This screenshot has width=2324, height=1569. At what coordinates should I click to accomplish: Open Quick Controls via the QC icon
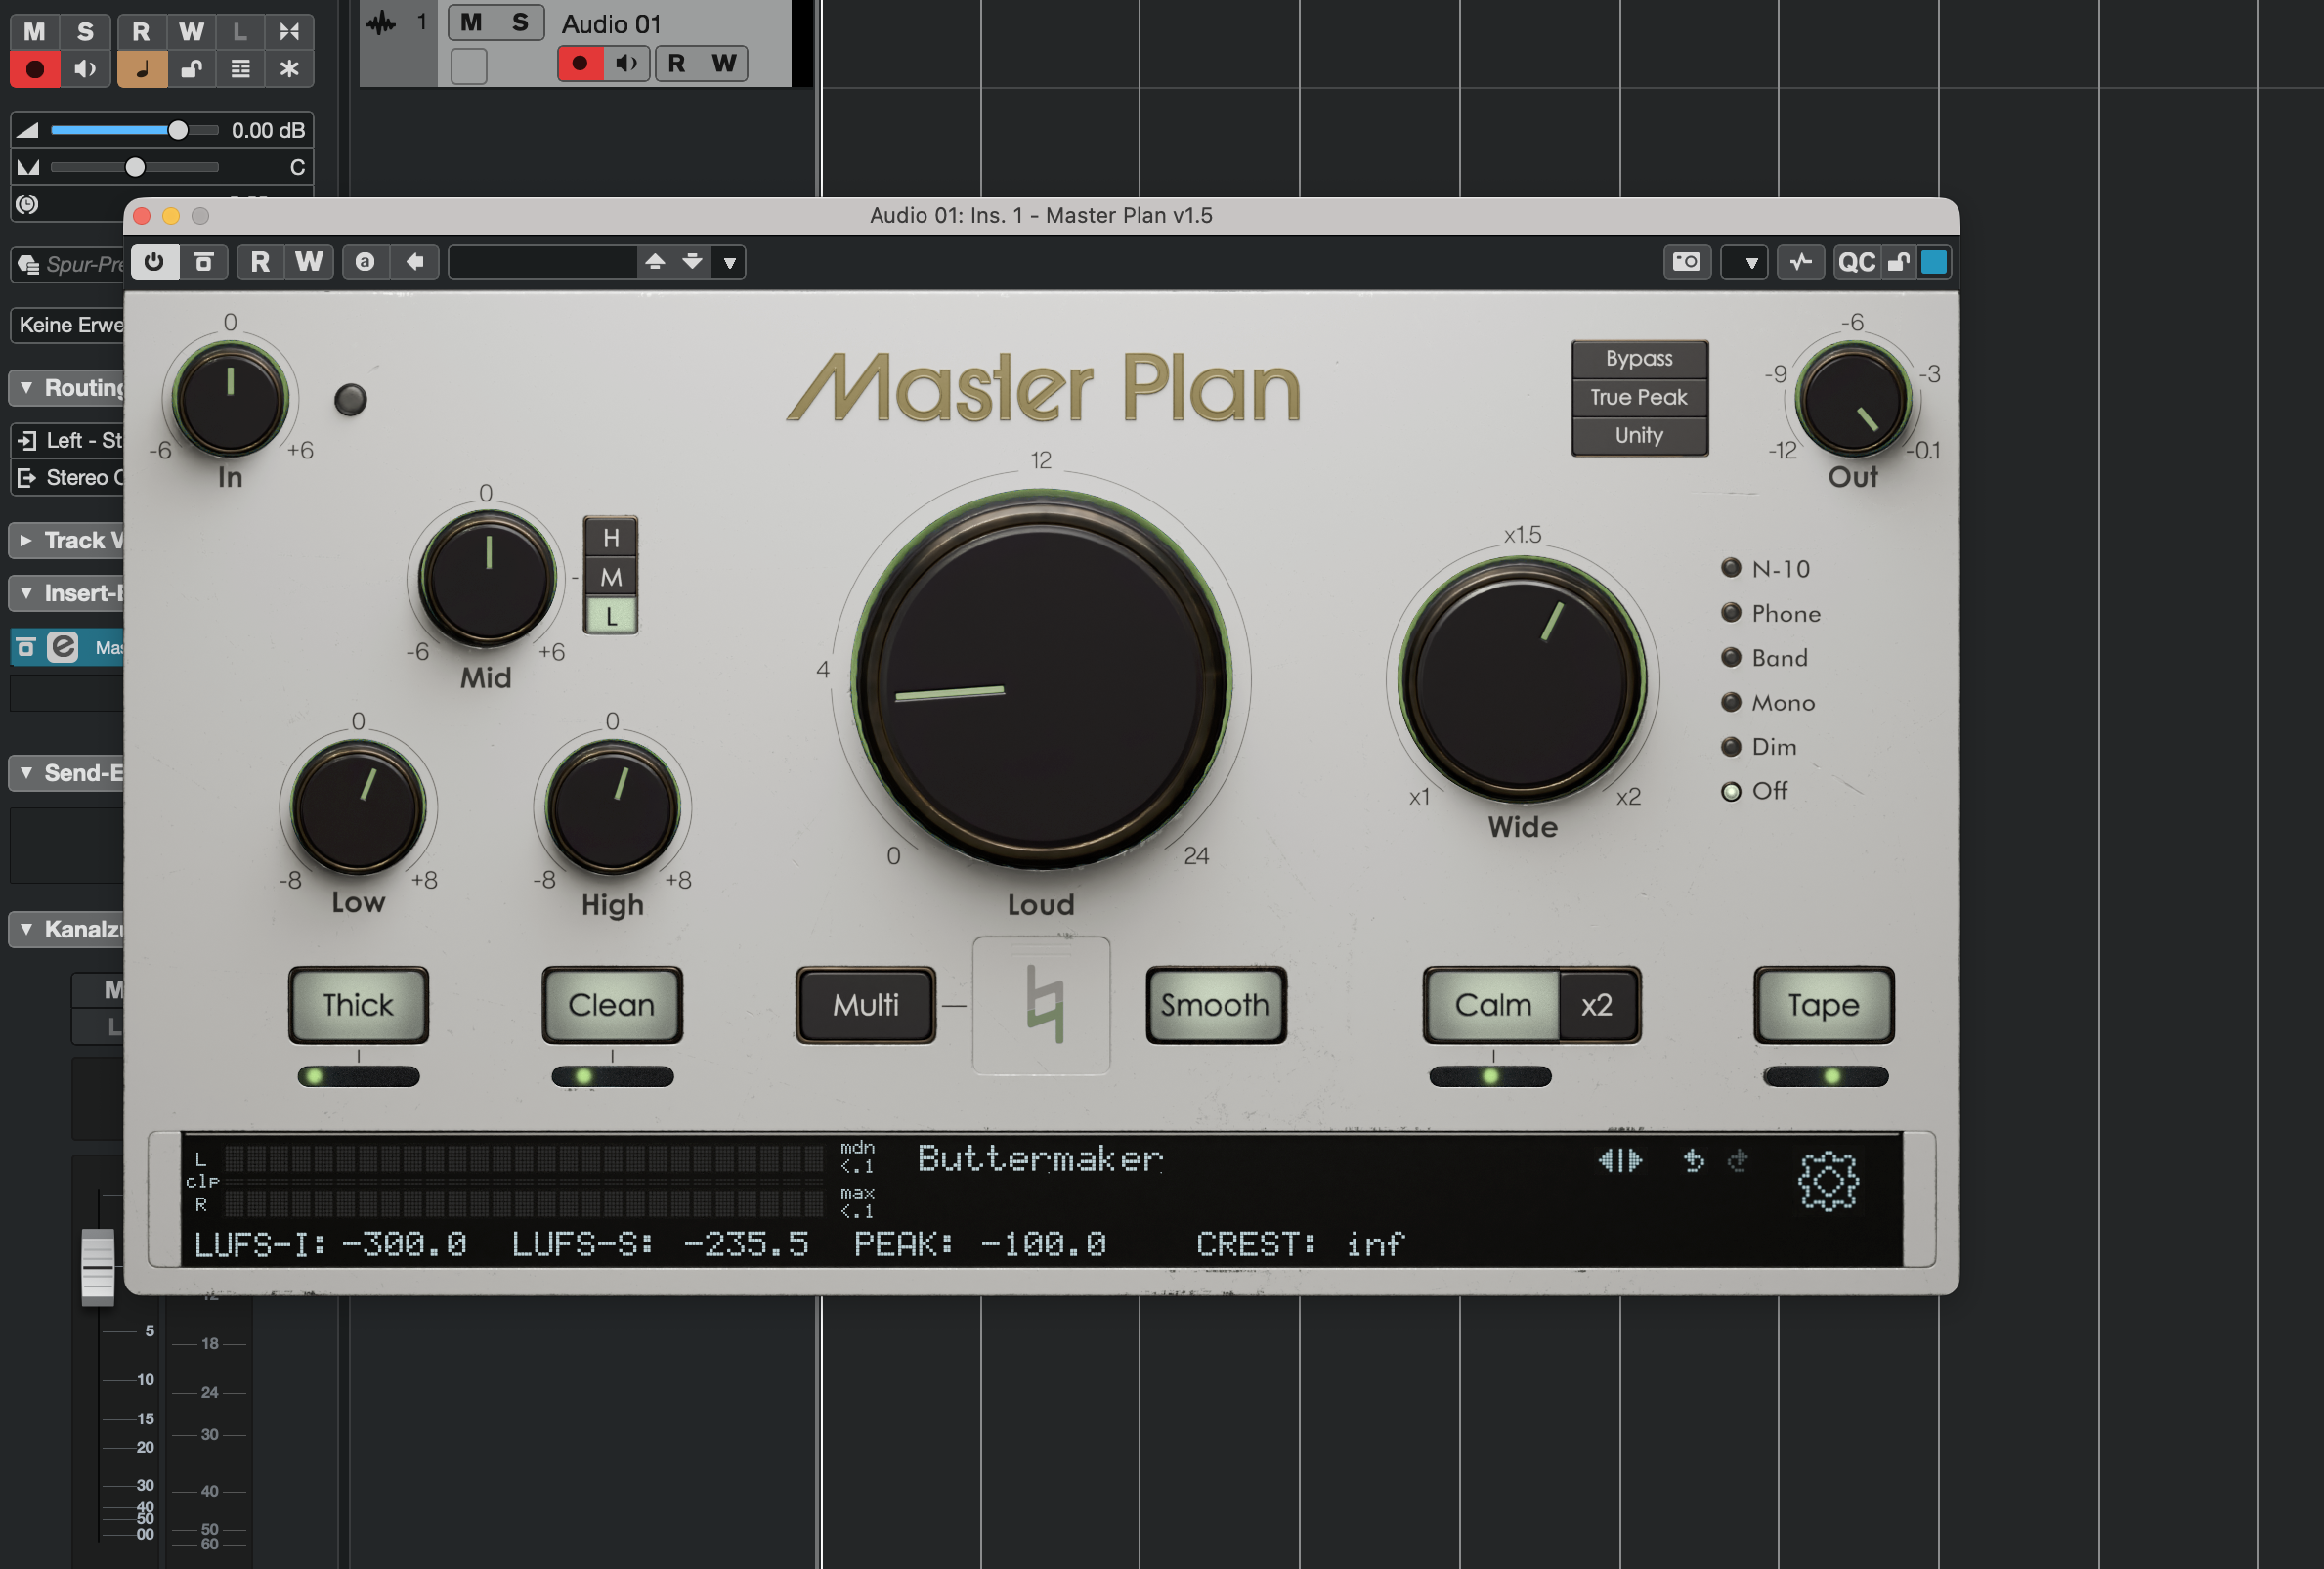(1858, 262)
